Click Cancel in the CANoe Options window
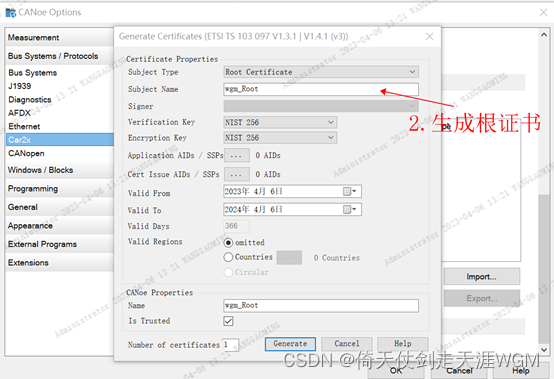The height and width of the screenshot is (379, 554). pyautogui.click(x=459, y=370)
